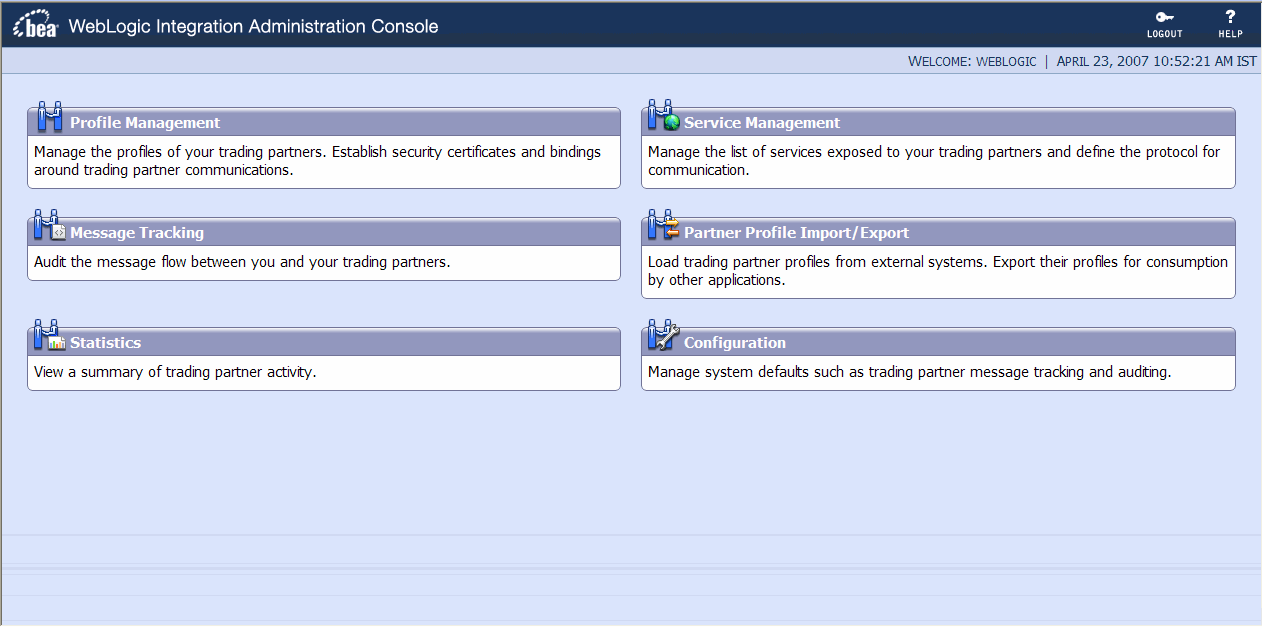The height and width of the screenshot is (627, 1262).
Task: Click the 'Manage the list of services' description
Action: tap(934, 161)
